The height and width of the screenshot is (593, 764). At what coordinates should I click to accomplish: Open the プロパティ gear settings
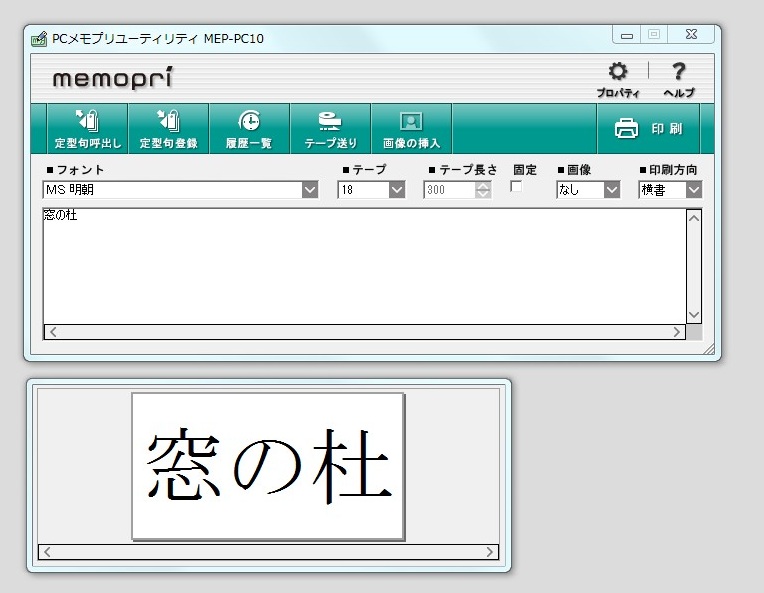618,80
